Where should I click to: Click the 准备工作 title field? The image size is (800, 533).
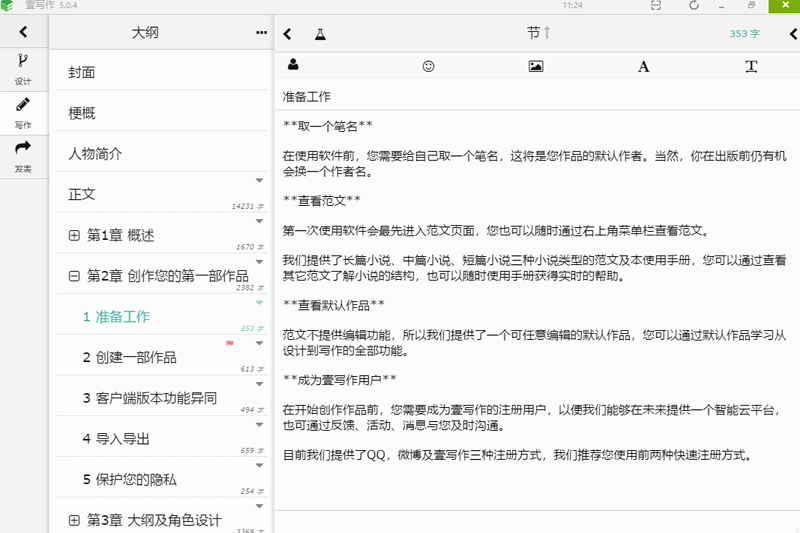(x=537, y=96)
